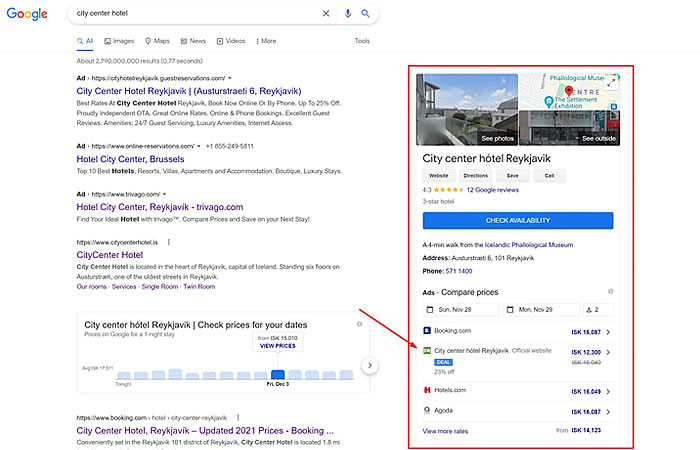Open the Twin Room sitelink

tap(199, 287)
